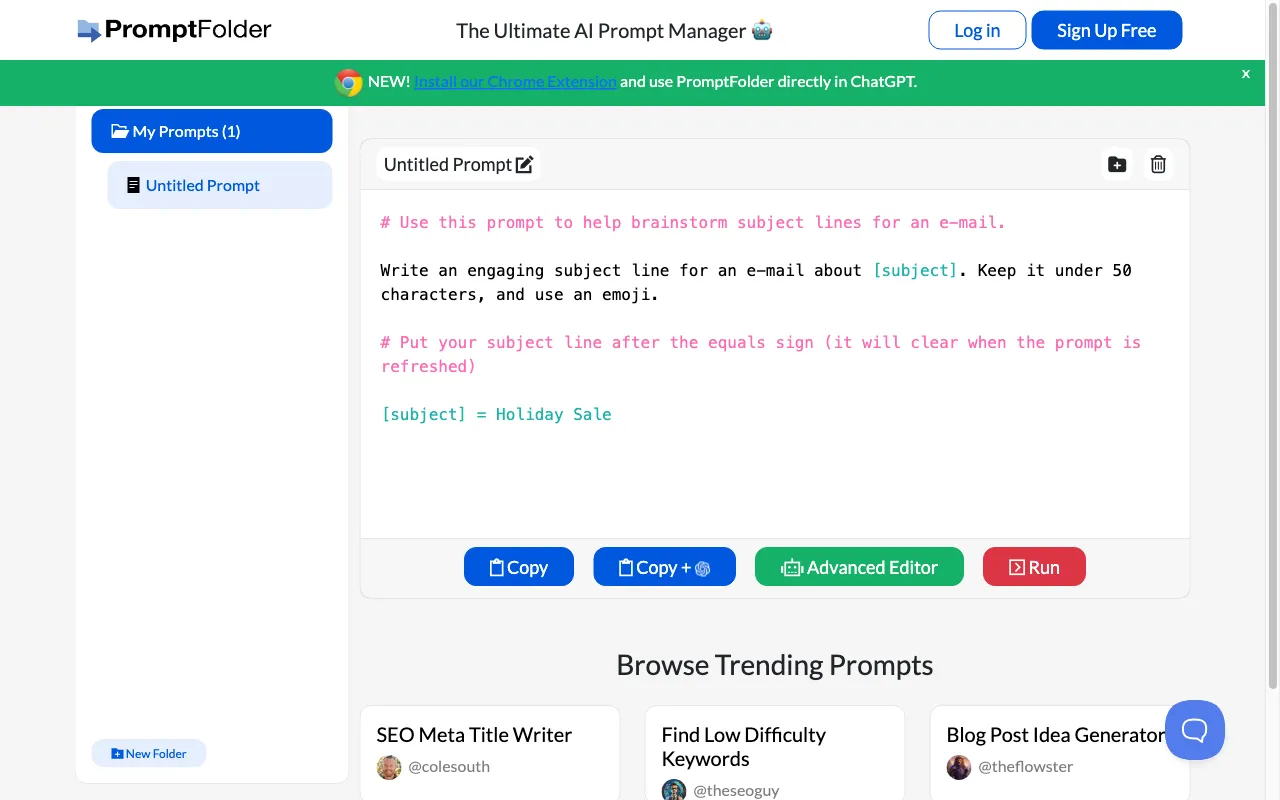Click the Chrome icon in green banner

(349, 82)
